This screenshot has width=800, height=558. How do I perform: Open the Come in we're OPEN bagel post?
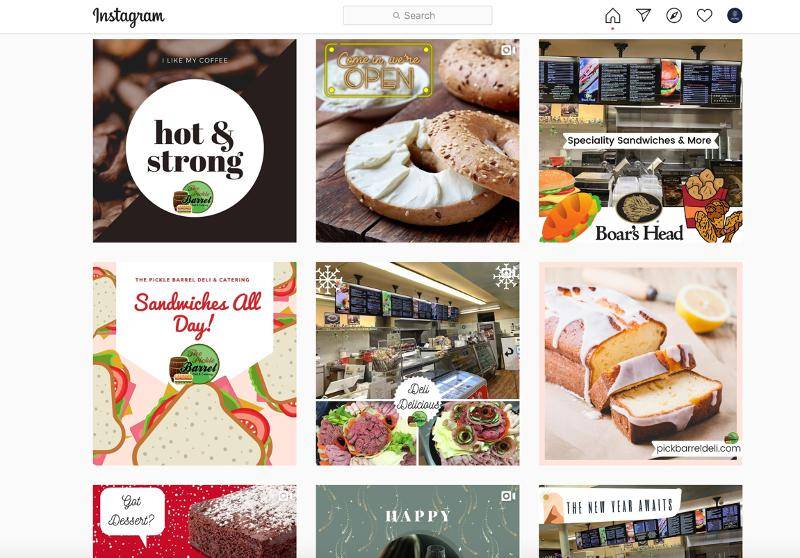coord(417,141)
